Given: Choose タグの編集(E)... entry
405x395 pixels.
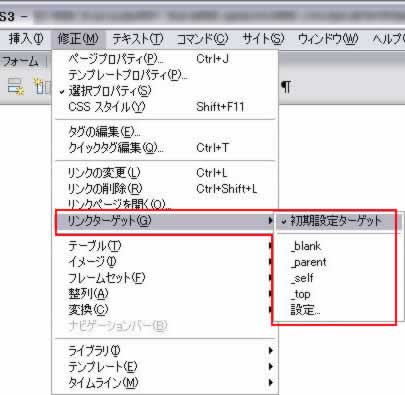Looking at the screenshot, I should (165, 132).
